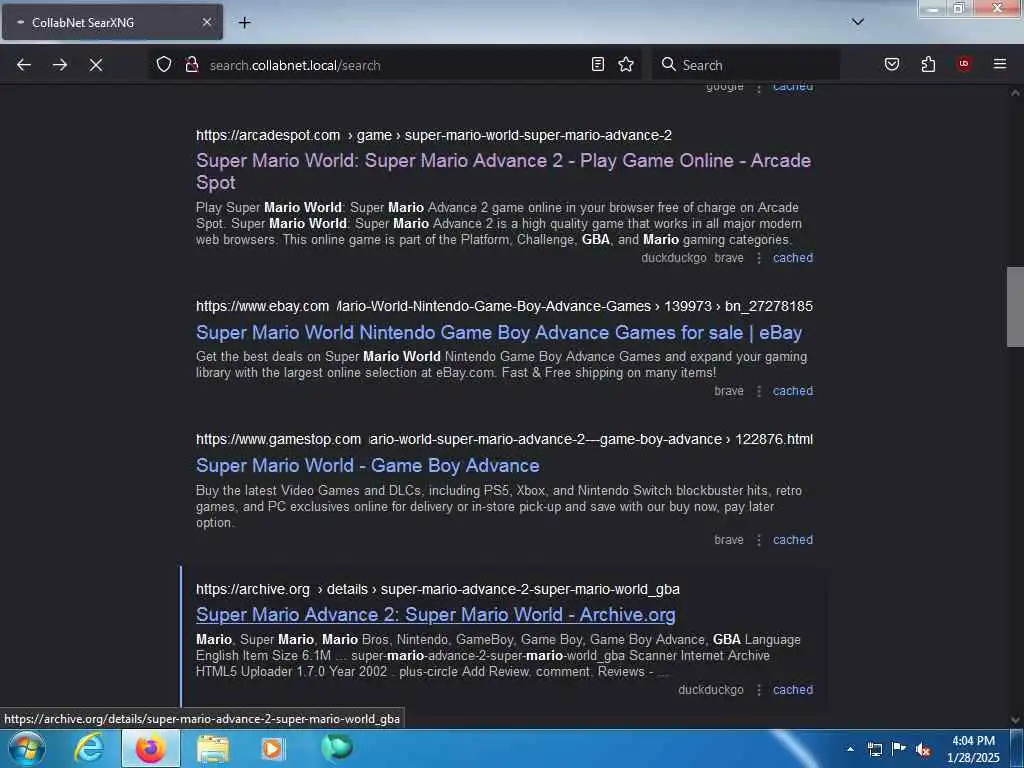1024x768 pixels.
Task: Open cached link for Archive.org result
Action: pos(793,690)
